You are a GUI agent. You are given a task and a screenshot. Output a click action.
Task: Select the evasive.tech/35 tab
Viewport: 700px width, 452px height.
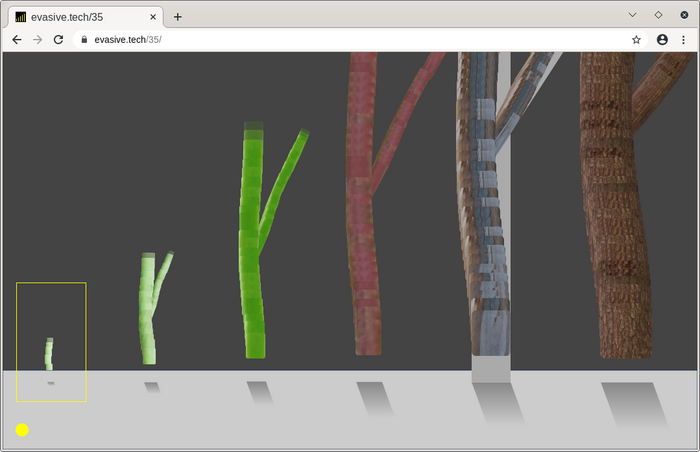(86, 17)
